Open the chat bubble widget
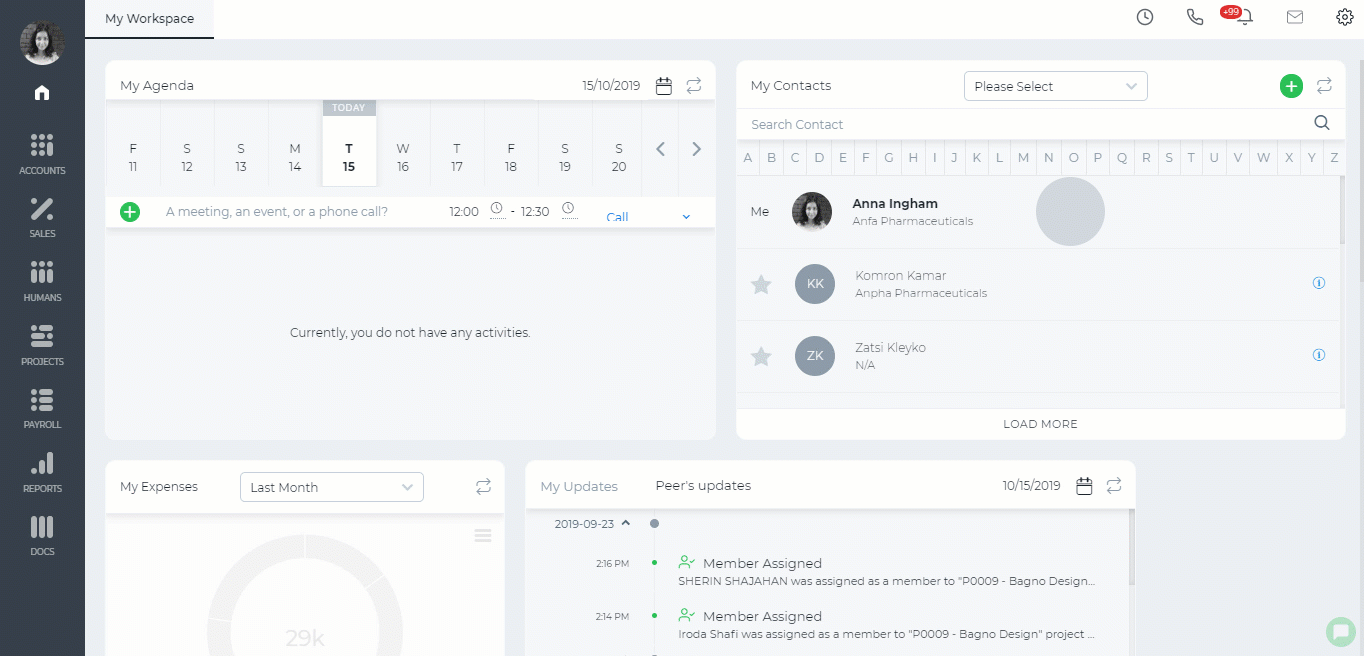Image resolution: width=1364 pixels, height=656 pixels. (1340, 632)
